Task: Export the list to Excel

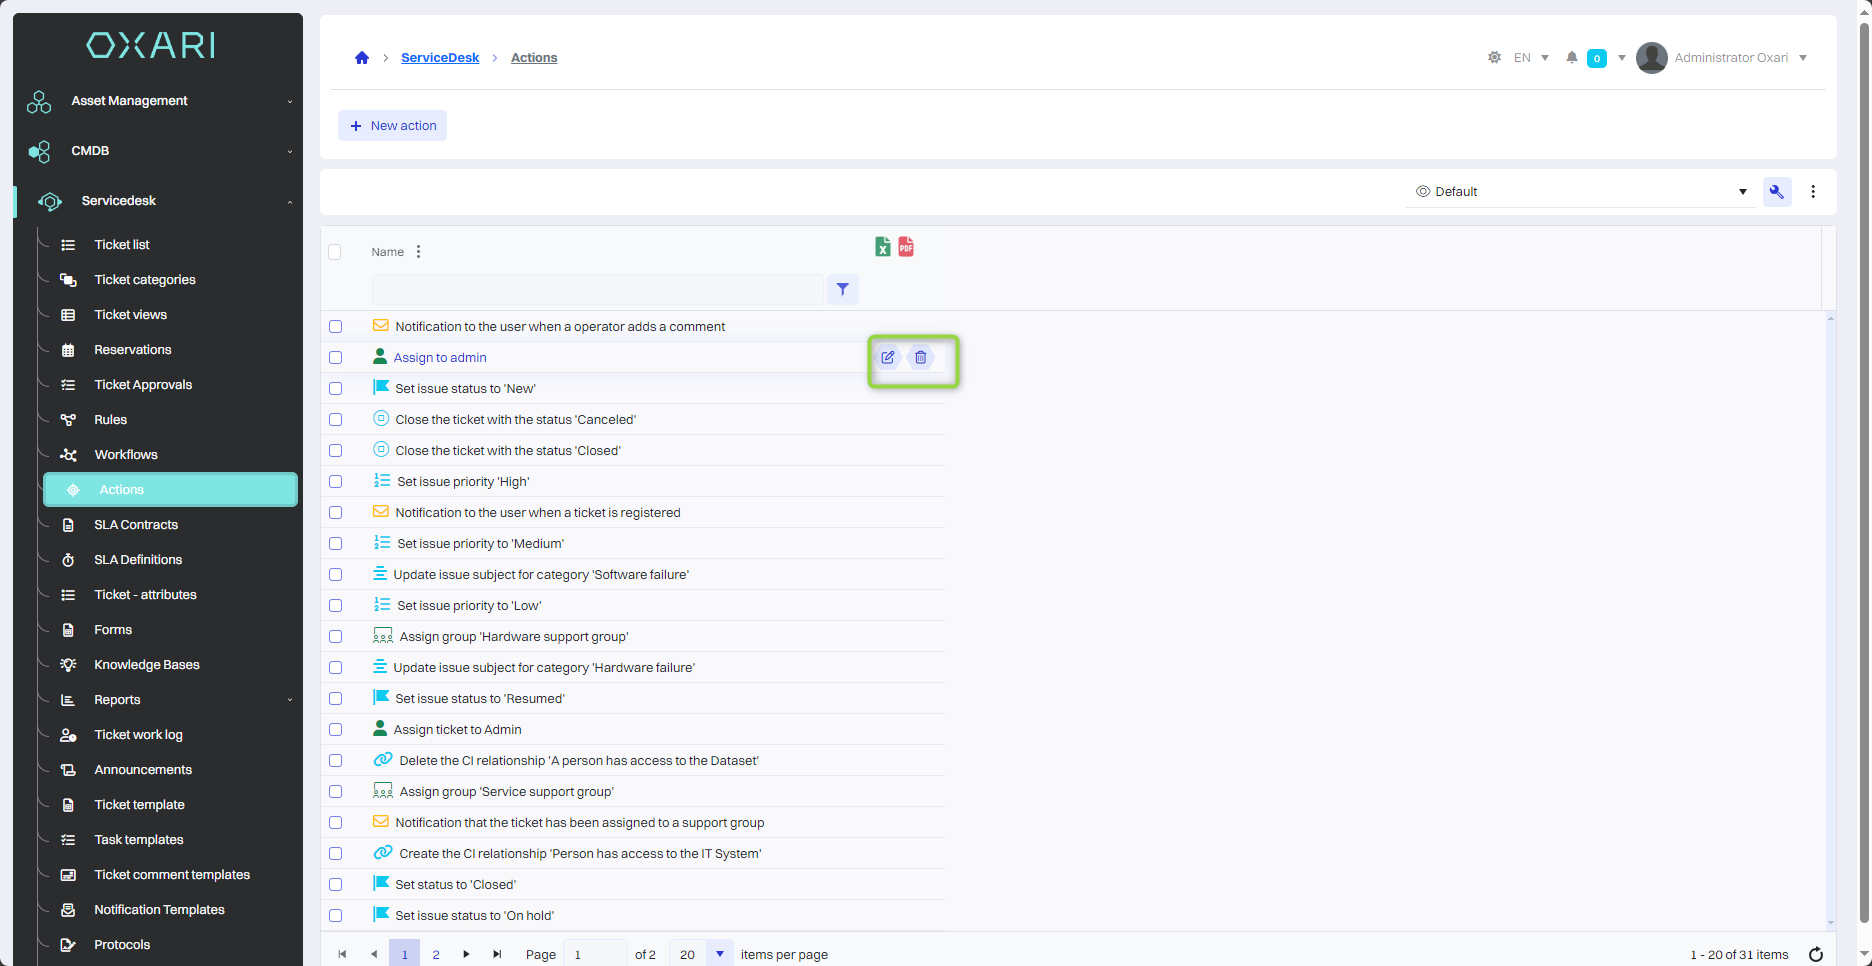Action: point(882,247)
